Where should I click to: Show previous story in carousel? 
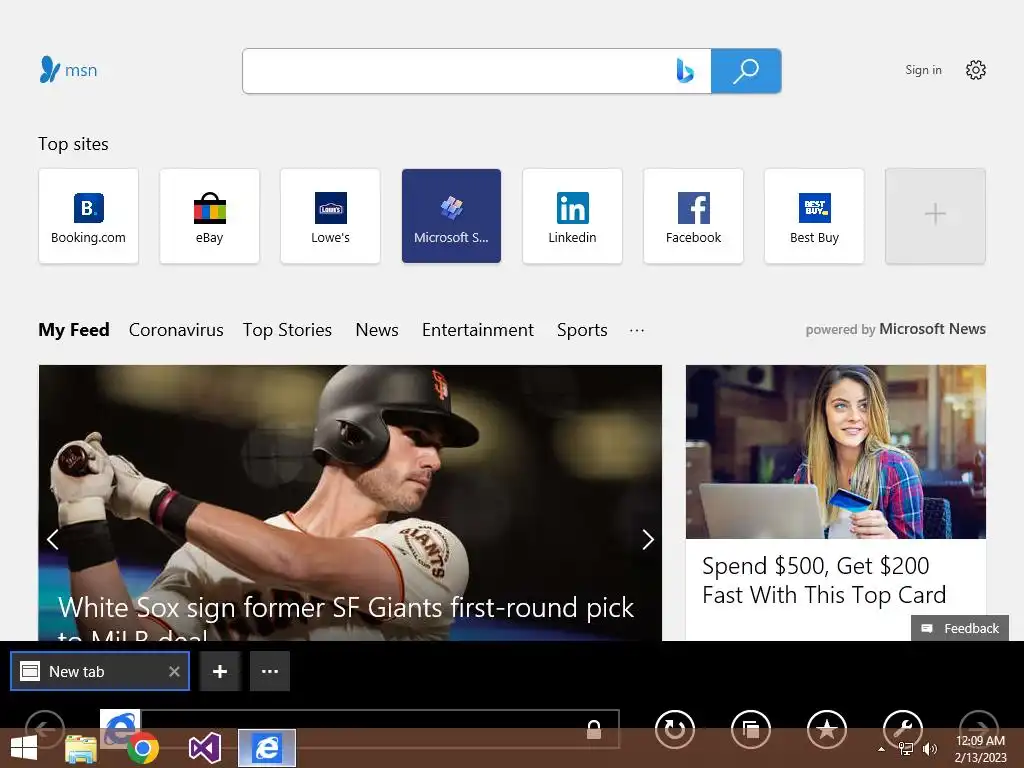point(53,539)
